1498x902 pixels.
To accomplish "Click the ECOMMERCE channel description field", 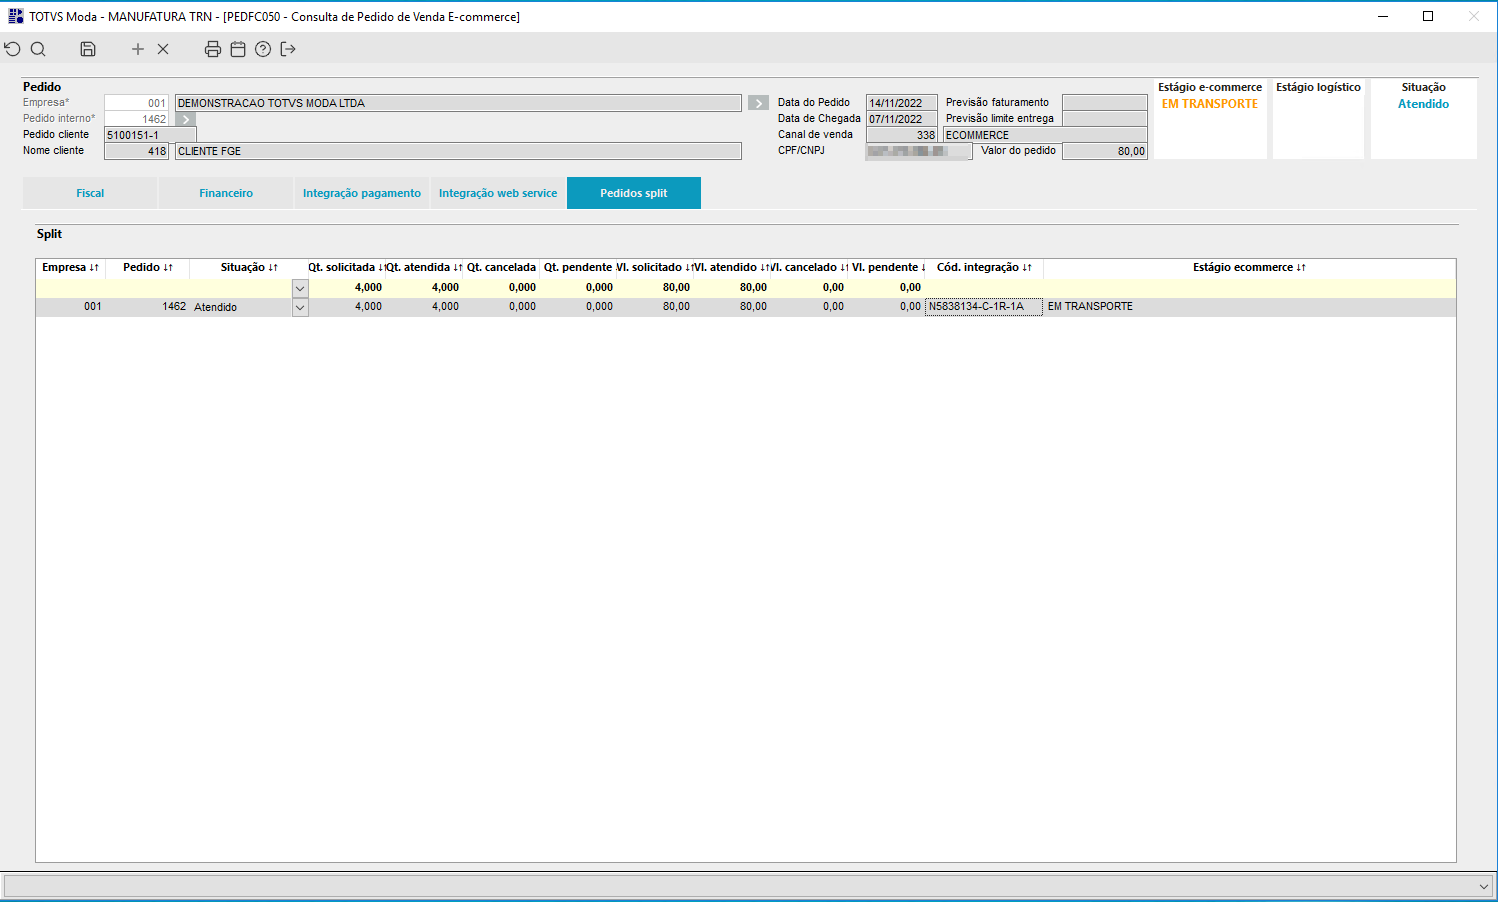I will [x=1045, y=135].
